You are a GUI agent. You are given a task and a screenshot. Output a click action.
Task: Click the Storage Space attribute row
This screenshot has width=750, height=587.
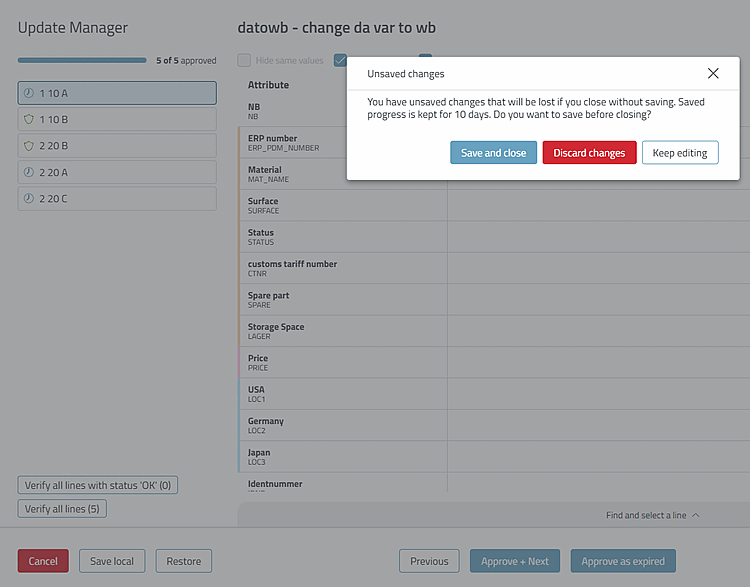494,331
